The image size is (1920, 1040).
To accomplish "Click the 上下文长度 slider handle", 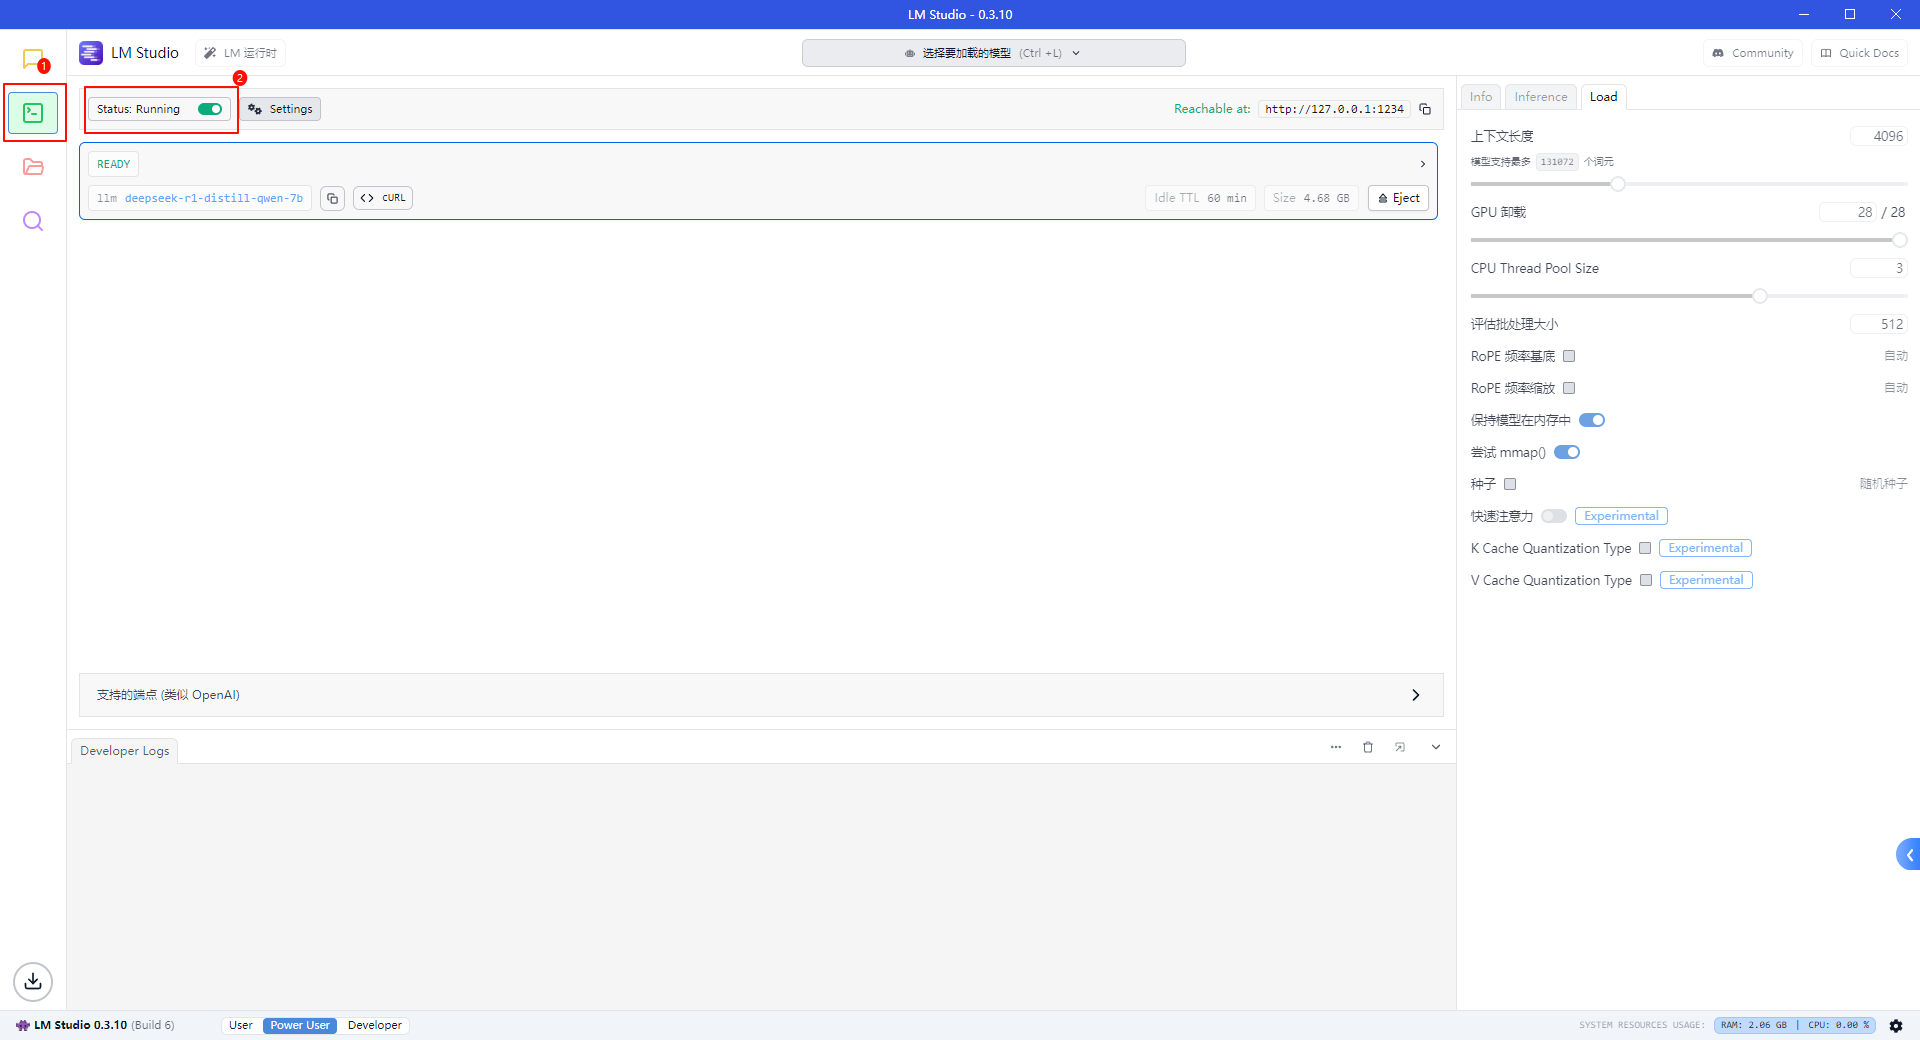I will point(1617,184).
